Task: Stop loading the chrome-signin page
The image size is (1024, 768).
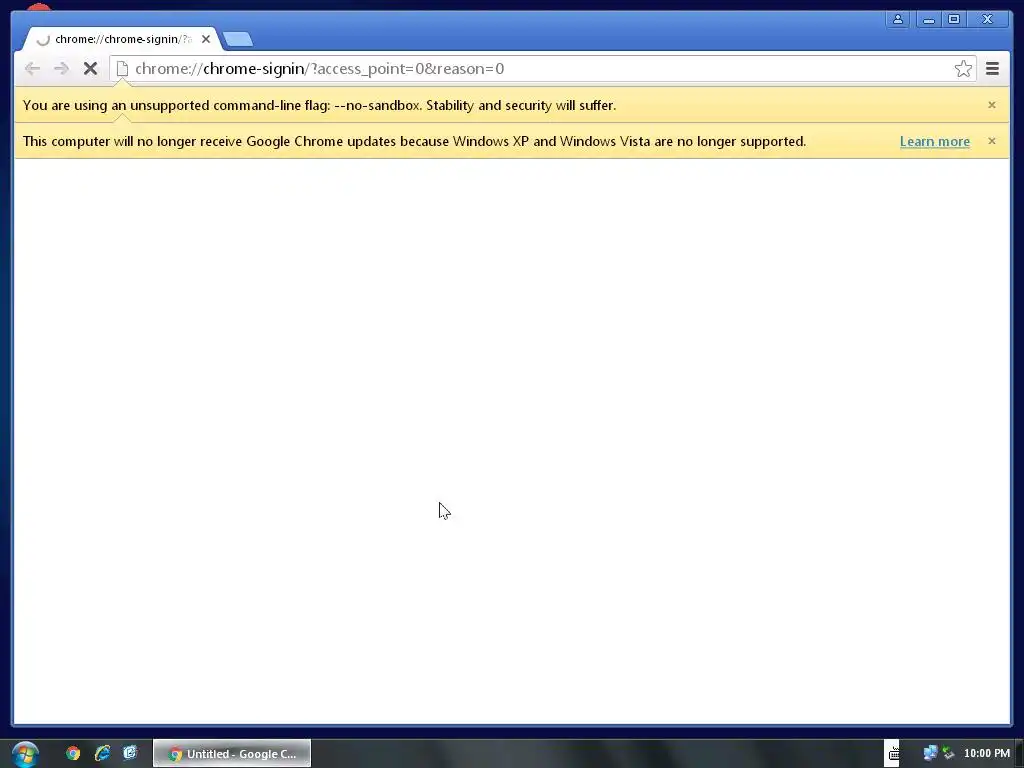Action: coord(90,69)
